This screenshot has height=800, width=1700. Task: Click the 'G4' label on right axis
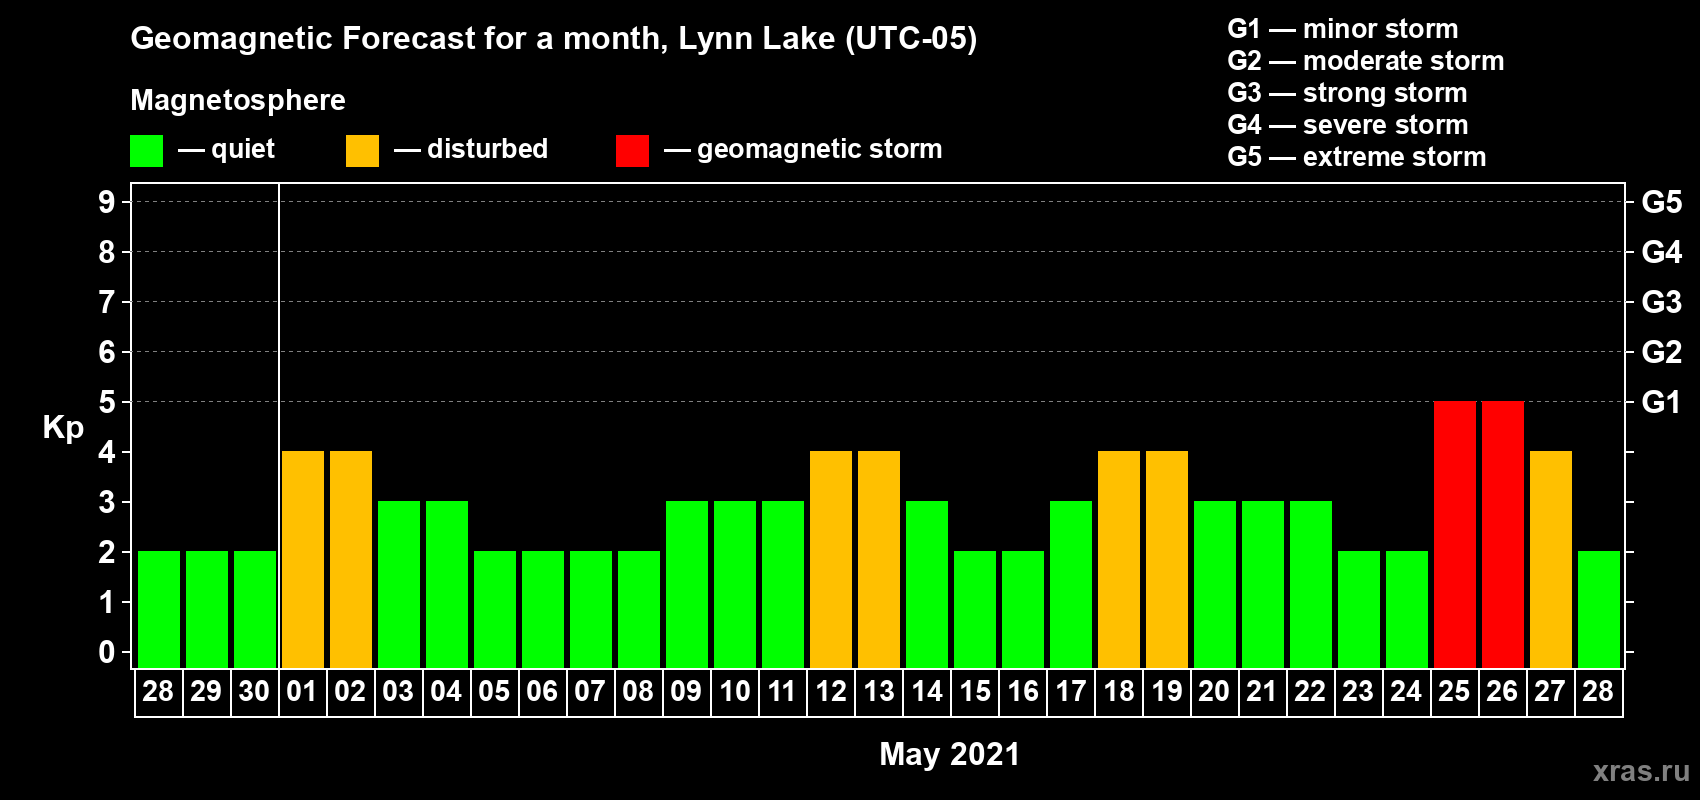pos(1661,252)
